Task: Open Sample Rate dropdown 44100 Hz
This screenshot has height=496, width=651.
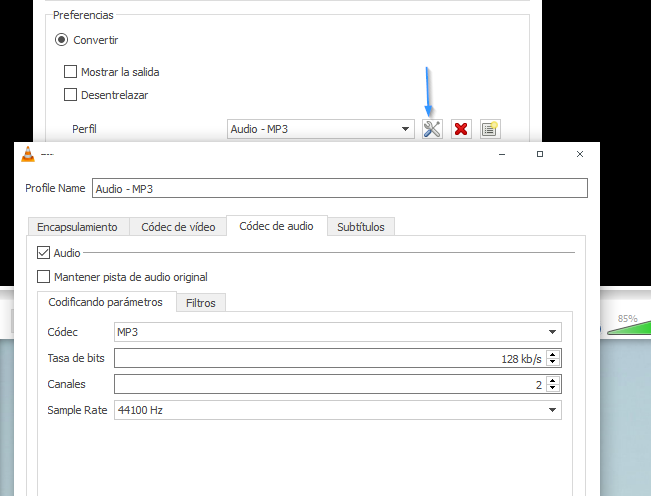Action: [x=338, y=410]
